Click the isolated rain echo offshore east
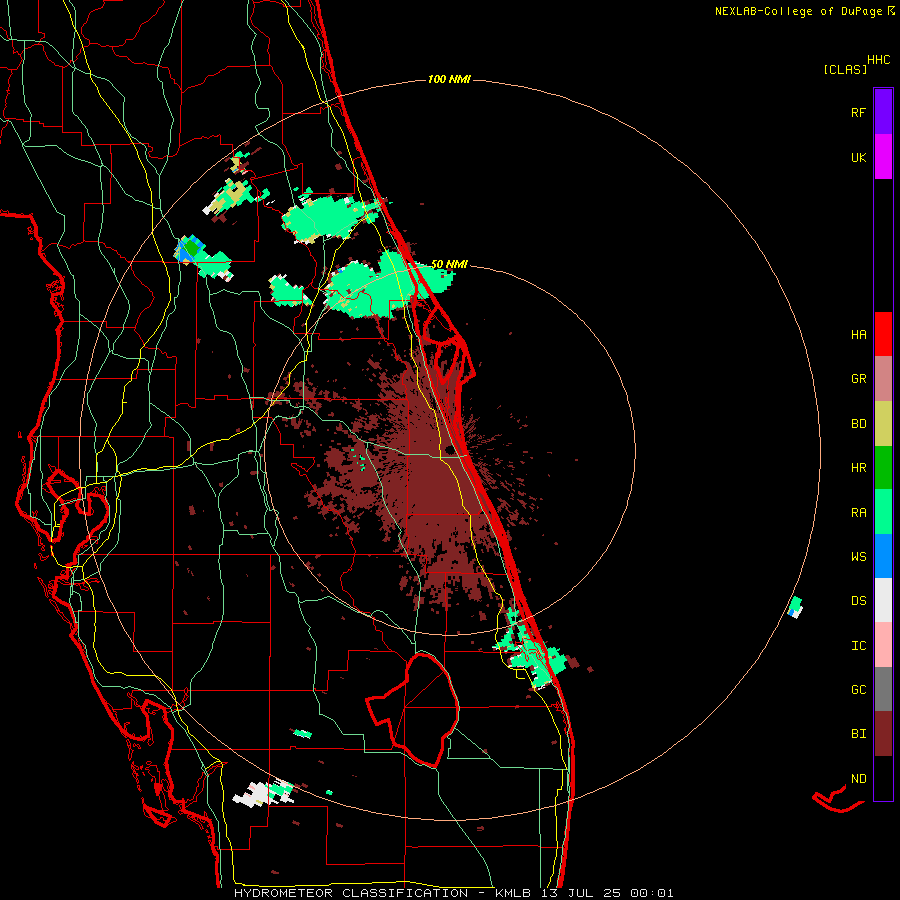The image size is (900, 900). coord(795,607)
